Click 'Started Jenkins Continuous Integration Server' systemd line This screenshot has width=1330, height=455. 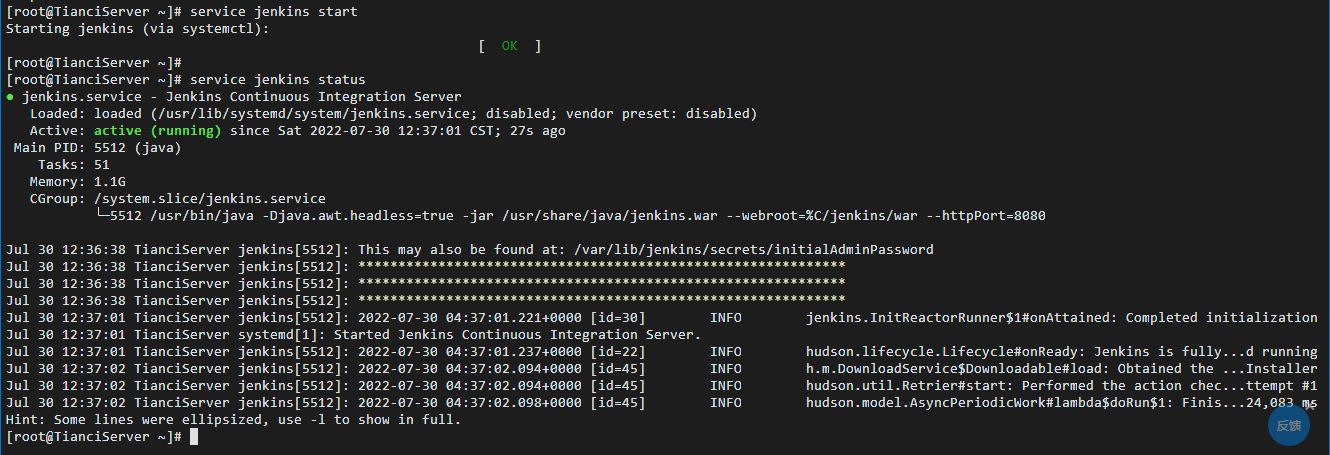tap(512, 334)
